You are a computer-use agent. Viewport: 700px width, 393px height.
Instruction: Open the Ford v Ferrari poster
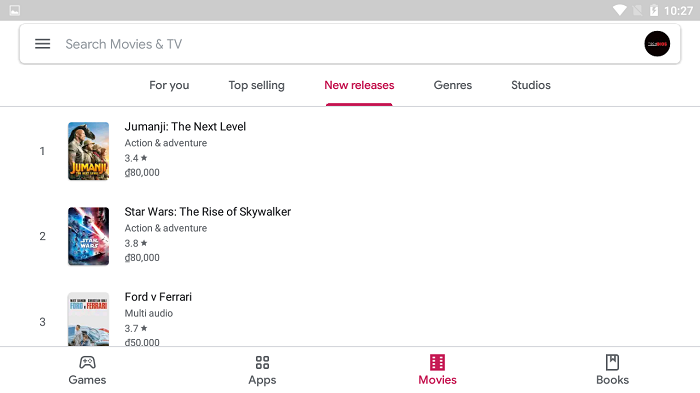(x=88, y=319)
